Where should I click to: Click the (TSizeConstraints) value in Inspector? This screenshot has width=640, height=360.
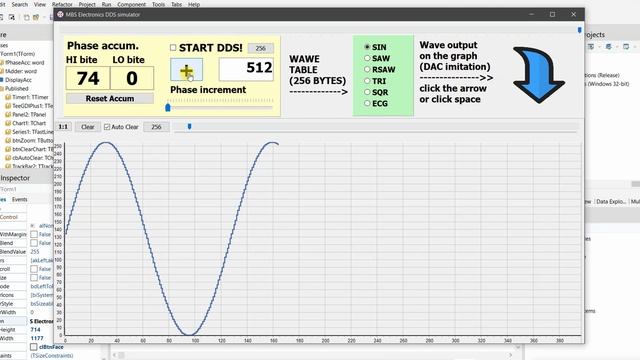(x=52, y=356)
